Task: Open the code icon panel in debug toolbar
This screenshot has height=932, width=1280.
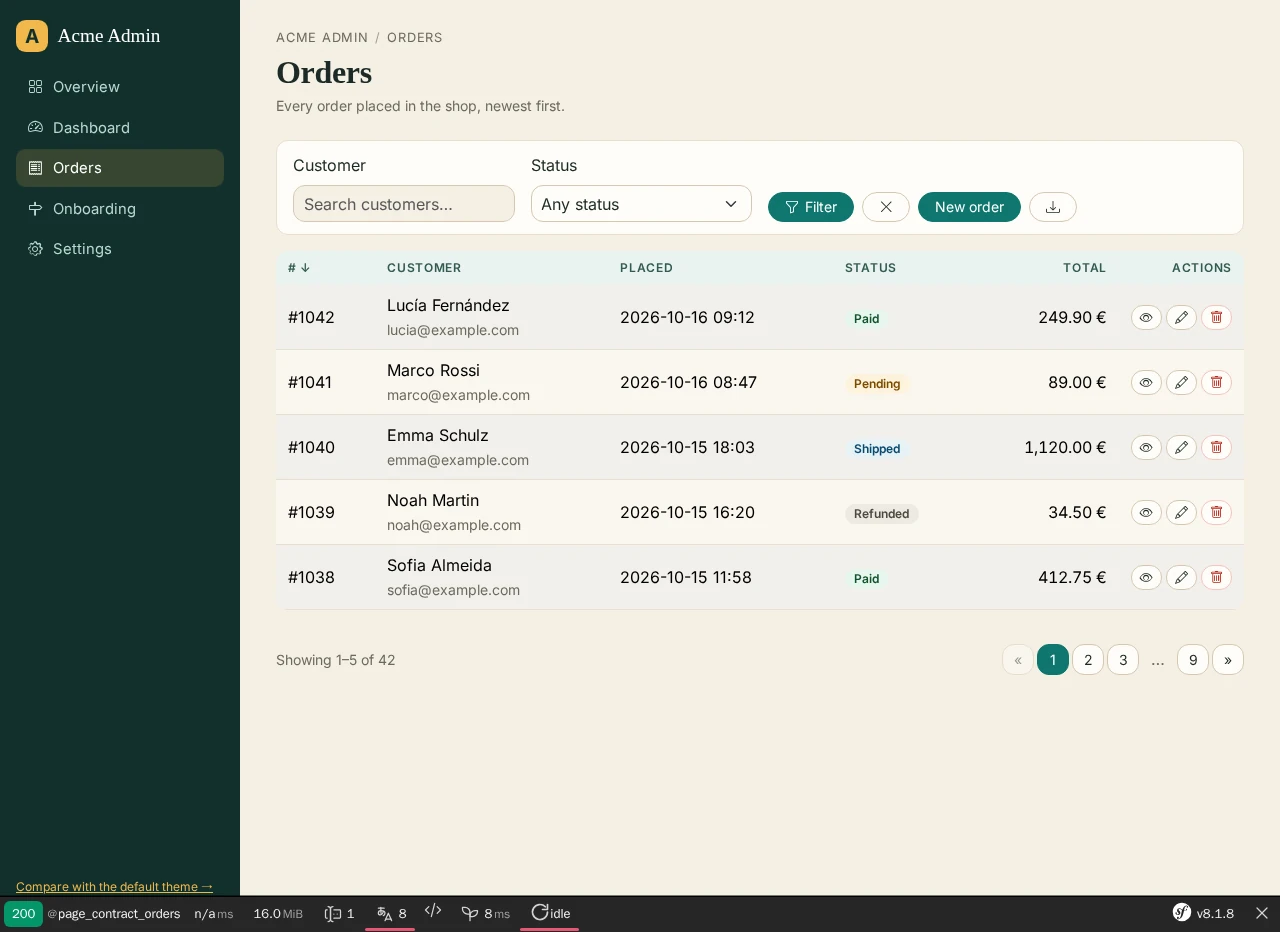Action: click(433, 911)
